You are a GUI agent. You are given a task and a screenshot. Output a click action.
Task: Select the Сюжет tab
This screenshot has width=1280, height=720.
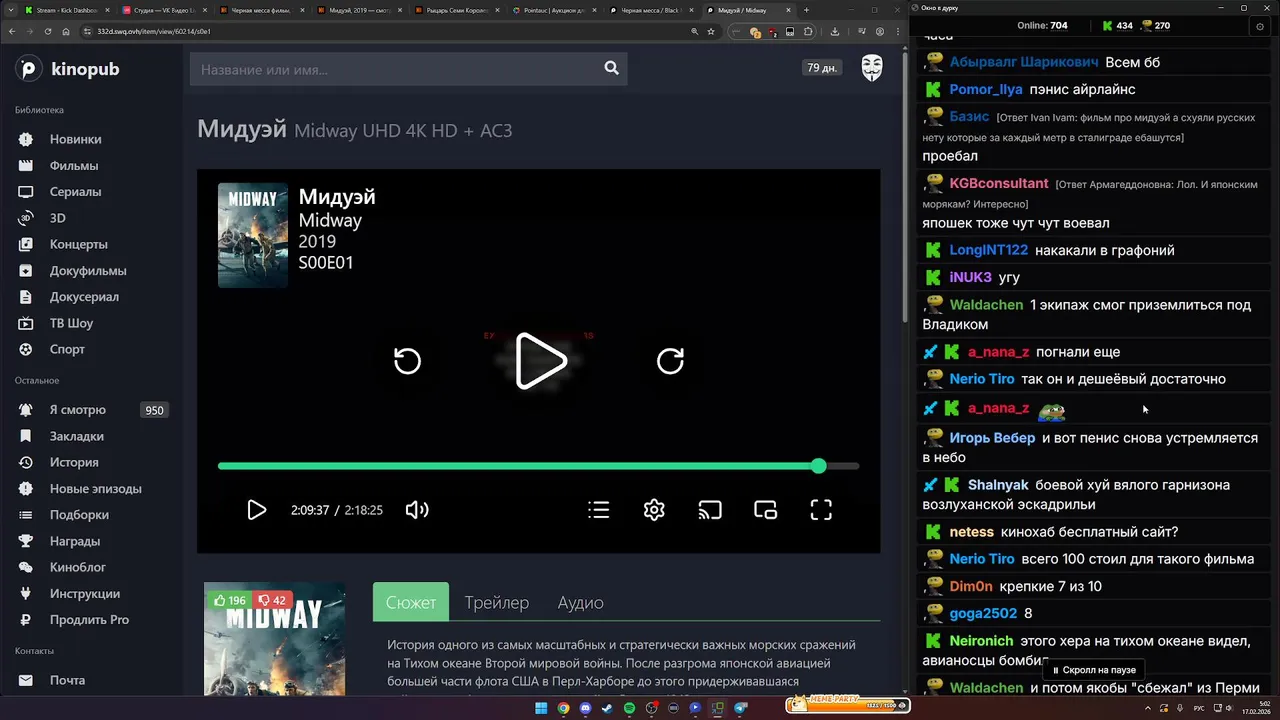coord(411,602)
